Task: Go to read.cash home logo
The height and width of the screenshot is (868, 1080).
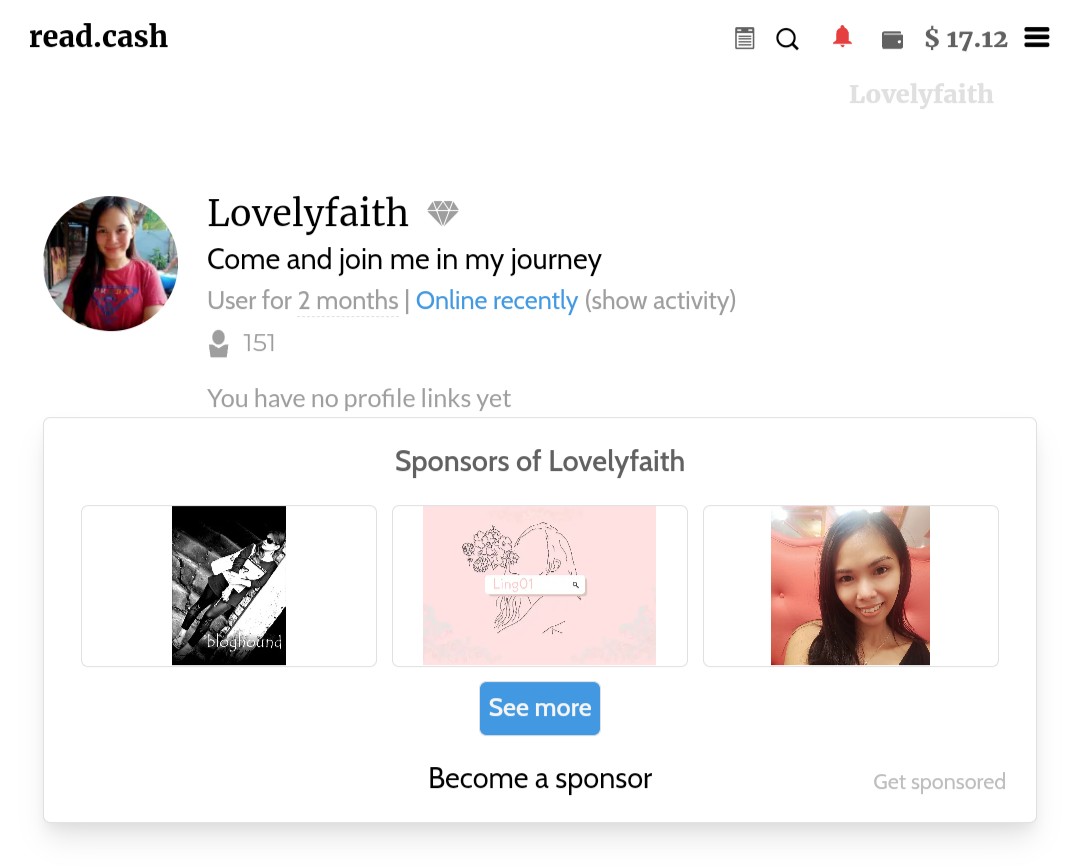Action: (x=98, y=36)
